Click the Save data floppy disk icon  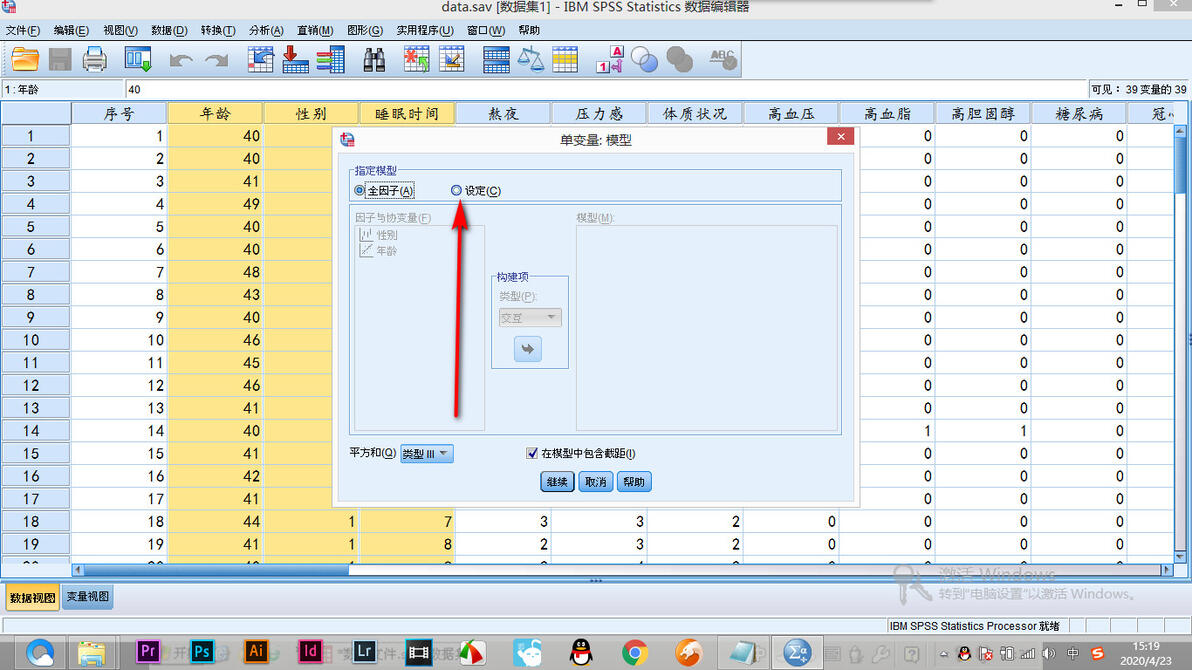pos(60,59)
